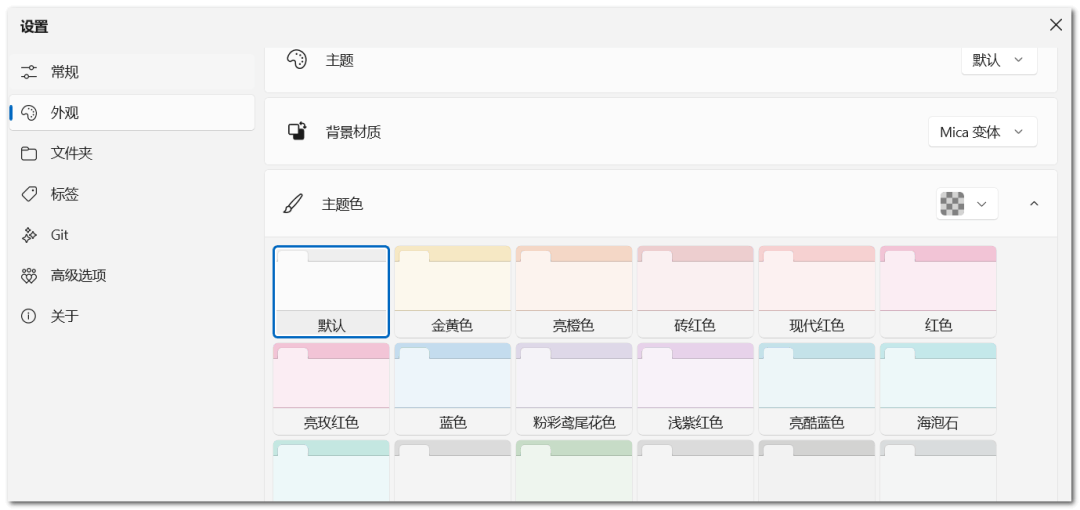The width and height of the screenshot is (1080, 510).
Task: Apply the 蓝色 theme color
Action: pos(452,388)
